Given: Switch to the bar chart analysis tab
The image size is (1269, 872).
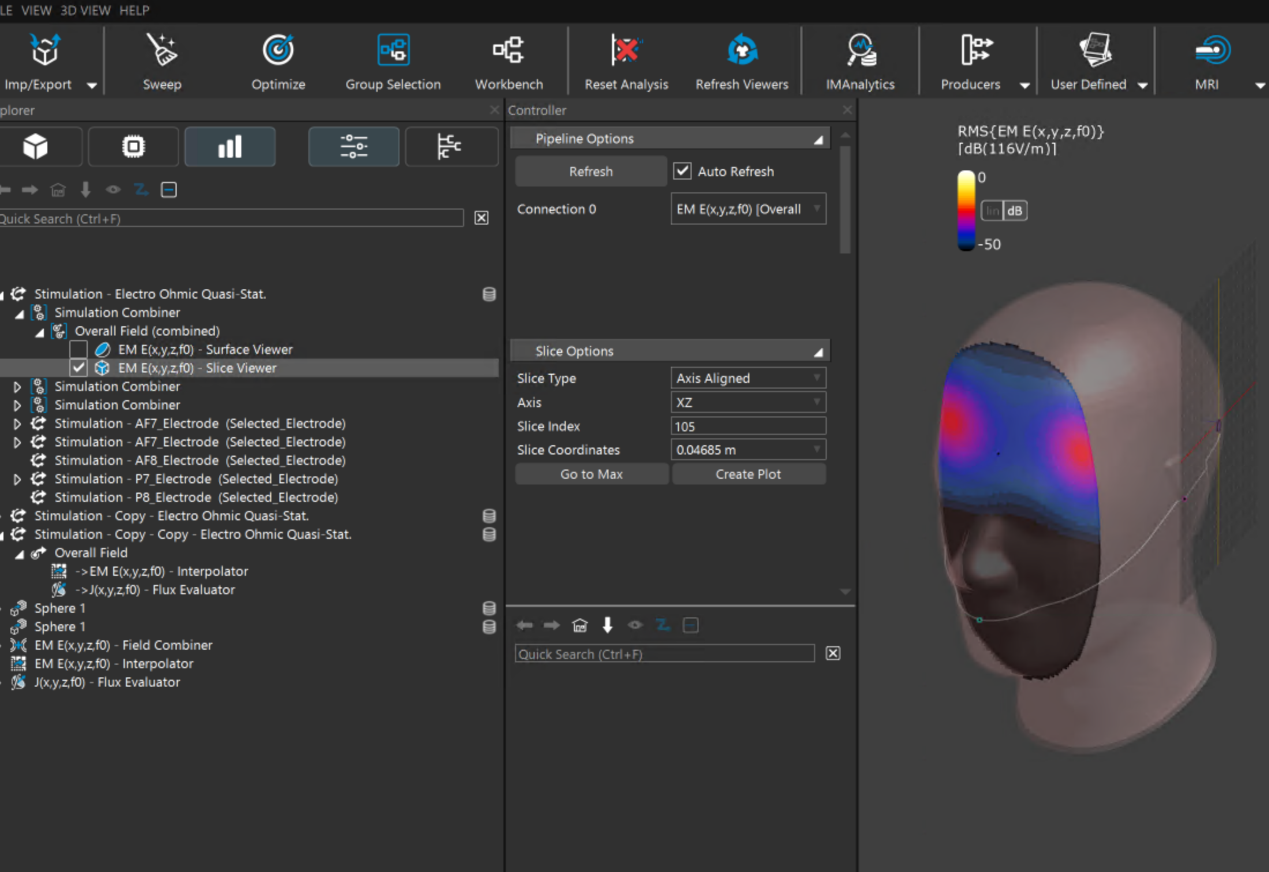Looking at the screenshot, I should point(230,147).
